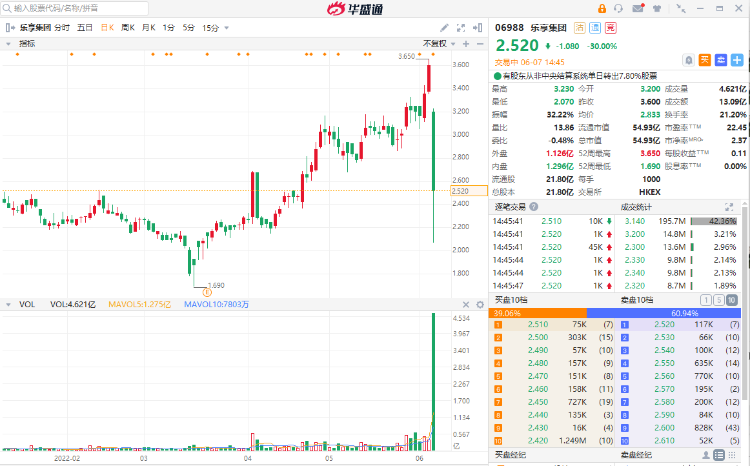The image size is (750, 466).
Task: Select the 月K monthly candlestick tab
Action: [149, 28]
